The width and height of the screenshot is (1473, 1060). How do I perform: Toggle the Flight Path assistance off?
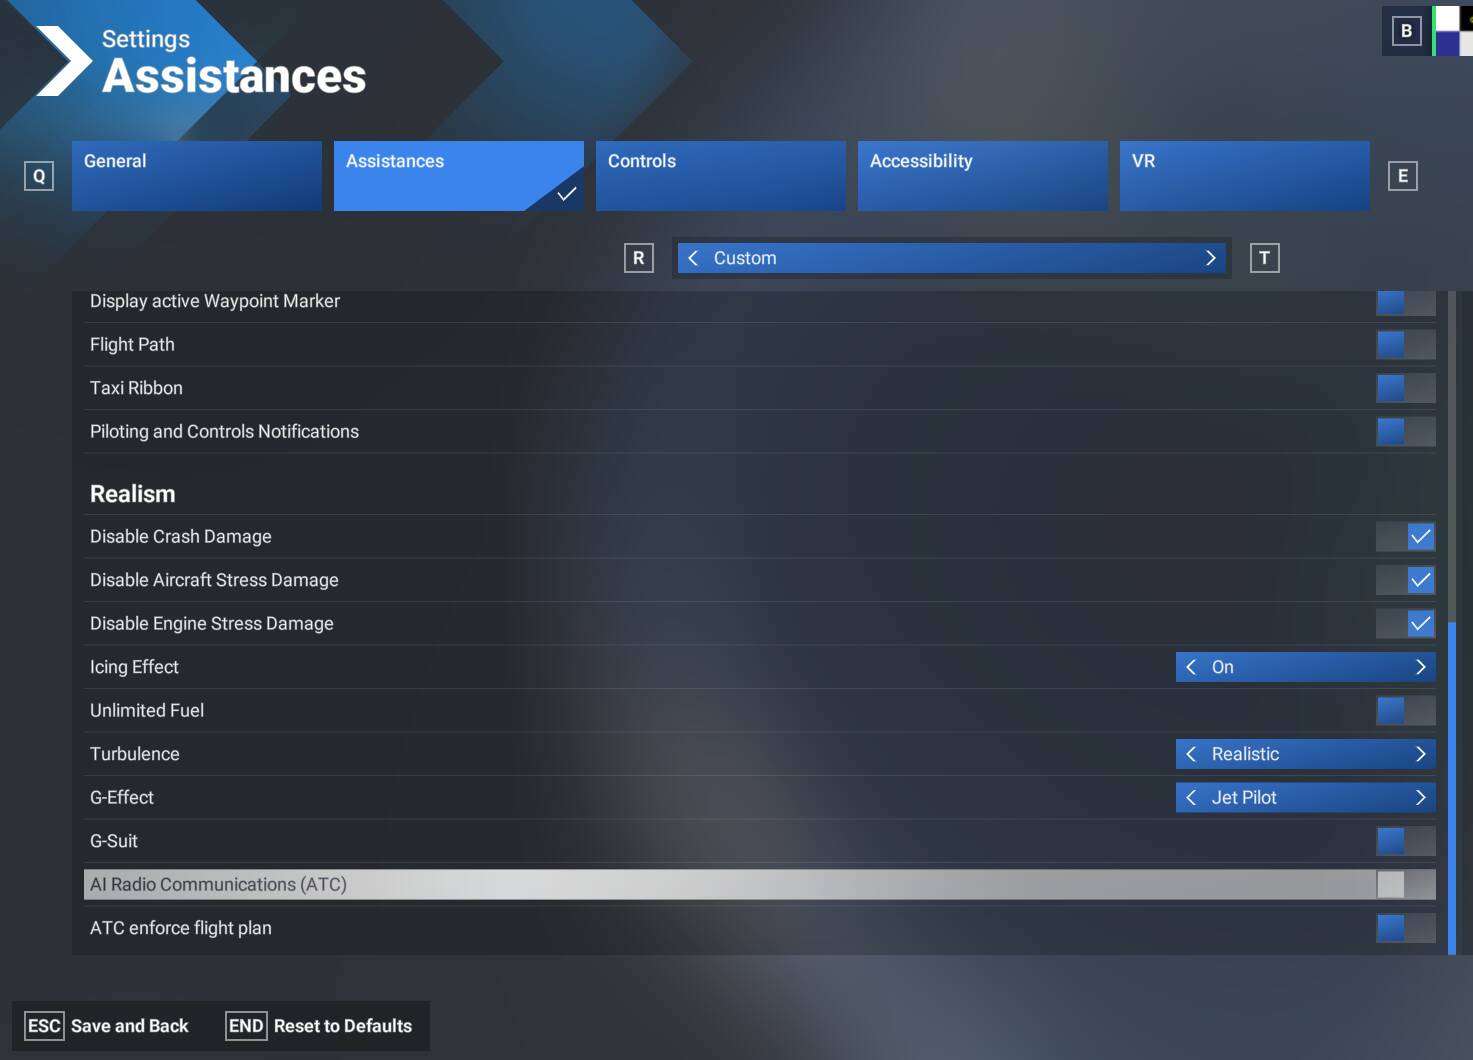pyautogui.click(x=1406, y=344)
